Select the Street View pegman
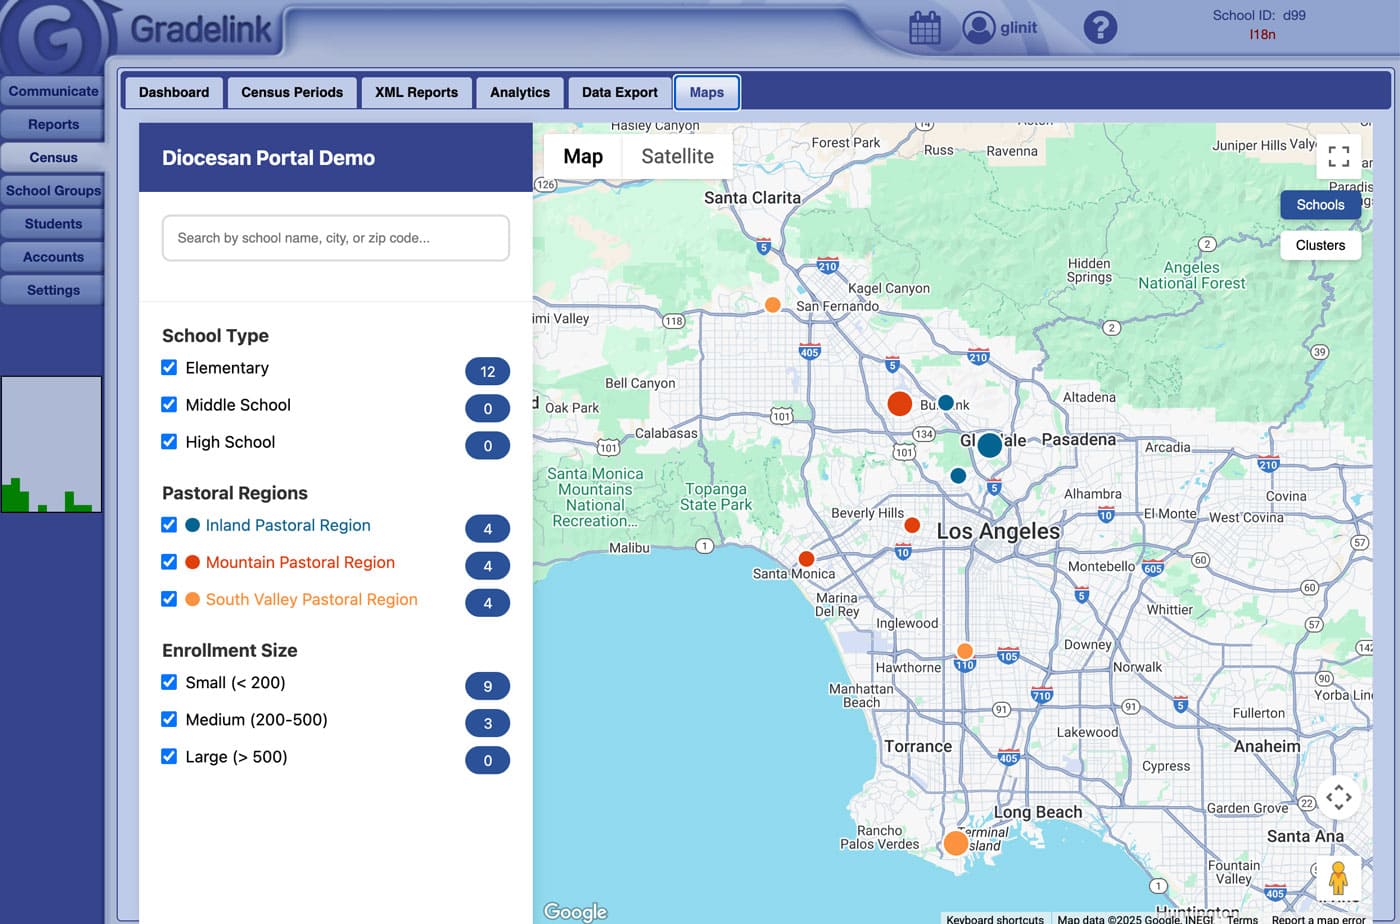The image size is (1400, 924). 1338,877
